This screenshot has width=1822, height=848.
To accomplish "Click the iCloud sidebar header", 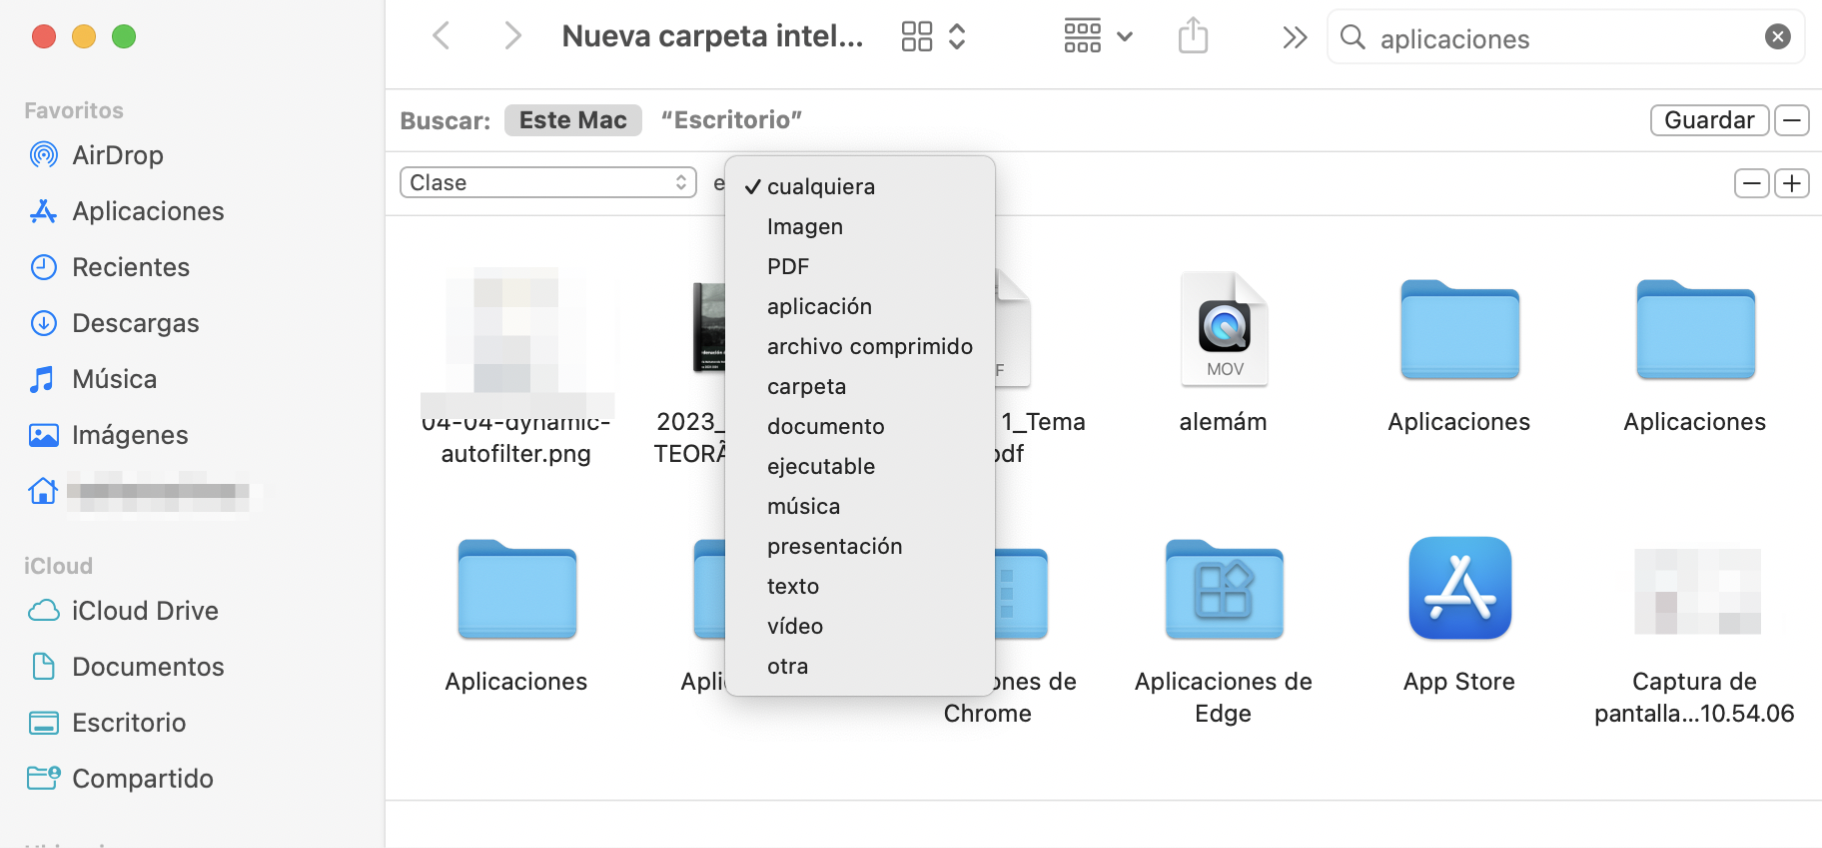I will (58, 566).
